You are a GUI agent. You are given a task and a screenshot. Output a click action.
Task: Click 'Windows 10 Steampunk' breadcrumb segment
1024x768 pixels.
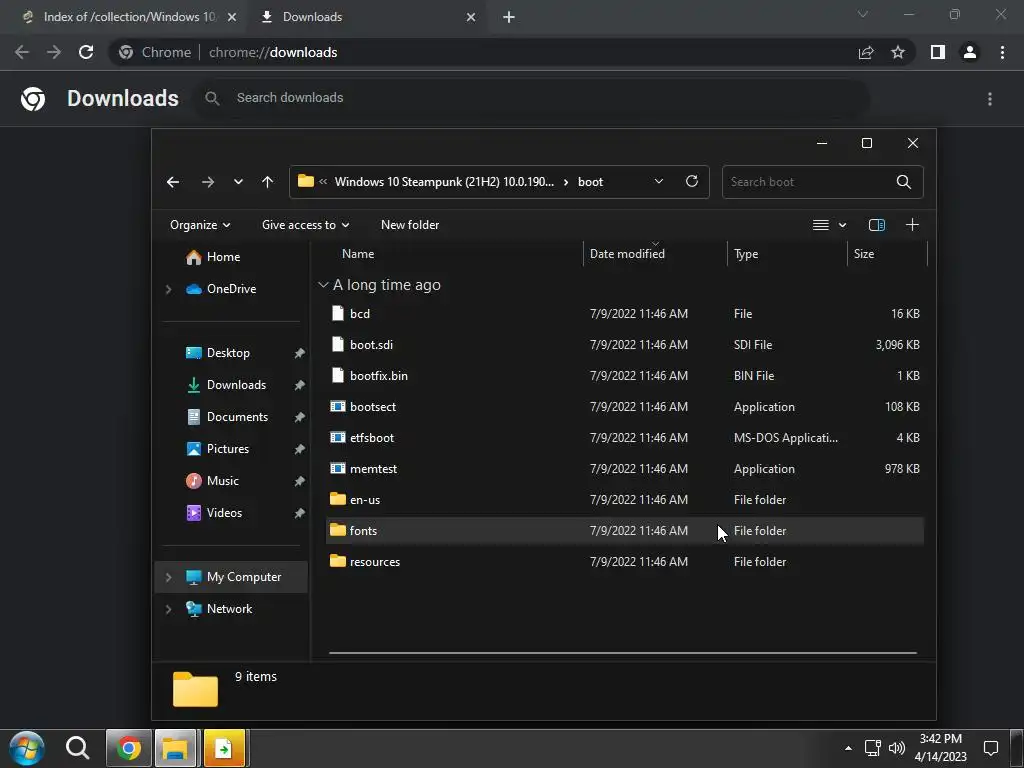click(444, 182)
